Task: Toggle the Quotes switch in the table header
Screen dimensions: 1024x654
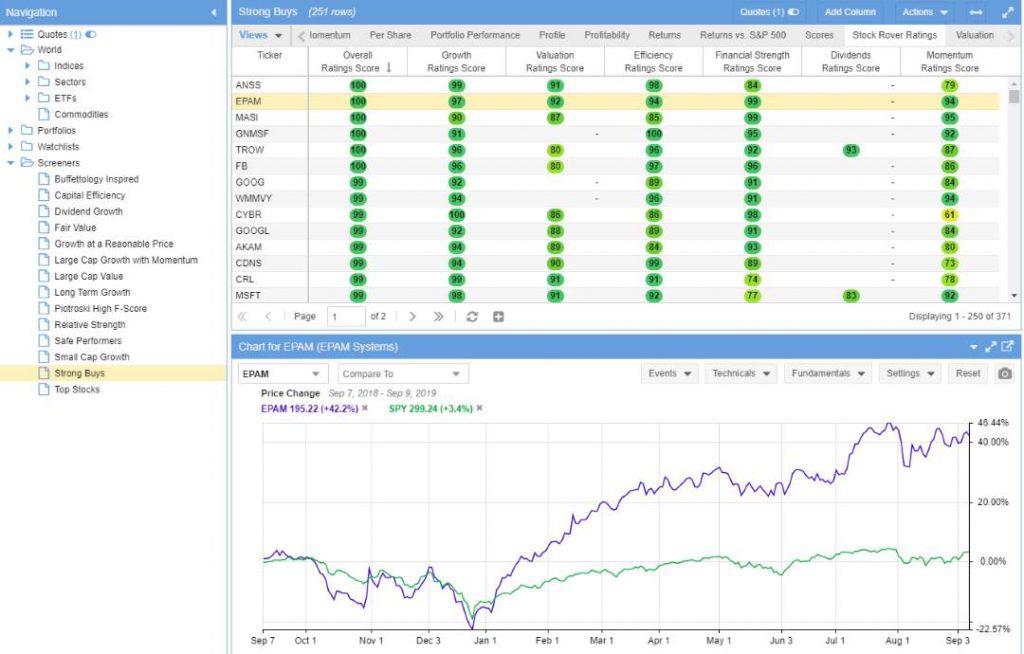Action: [x=791, y=11]
